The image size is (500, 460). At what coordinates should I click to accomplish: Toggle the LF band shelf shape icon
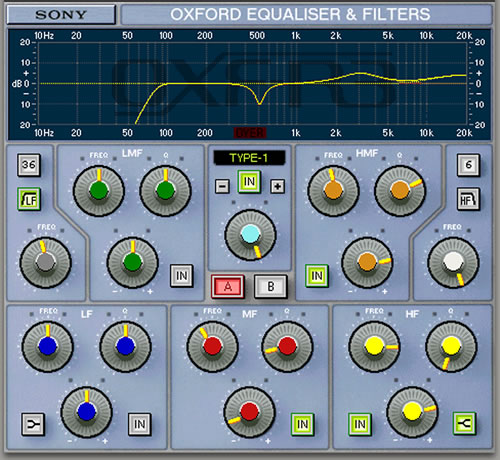click(x=33, y=424)
